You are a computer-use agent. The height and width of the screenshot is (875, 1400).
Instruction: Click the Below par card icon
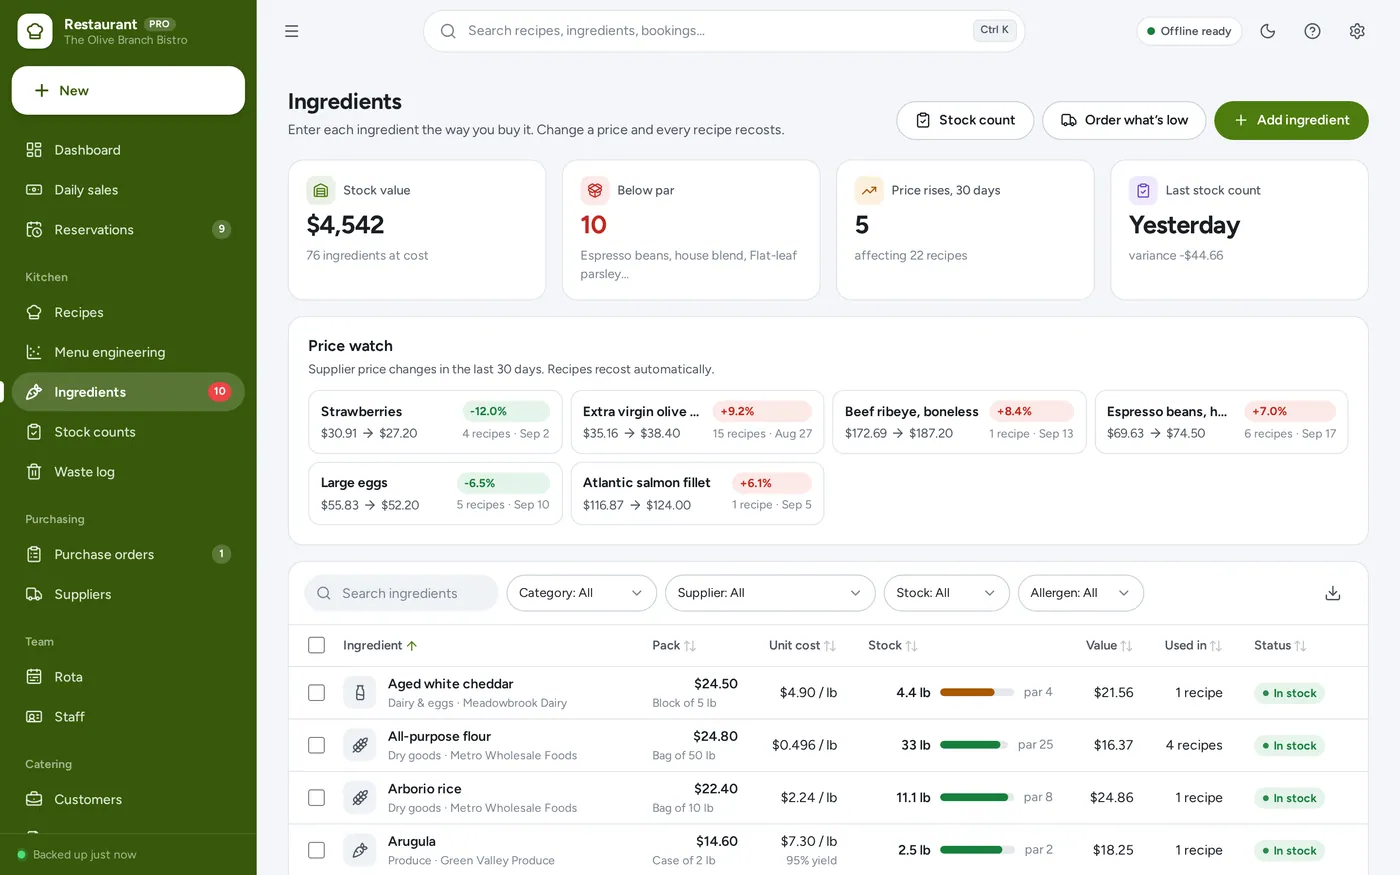[x=595, y=190]
